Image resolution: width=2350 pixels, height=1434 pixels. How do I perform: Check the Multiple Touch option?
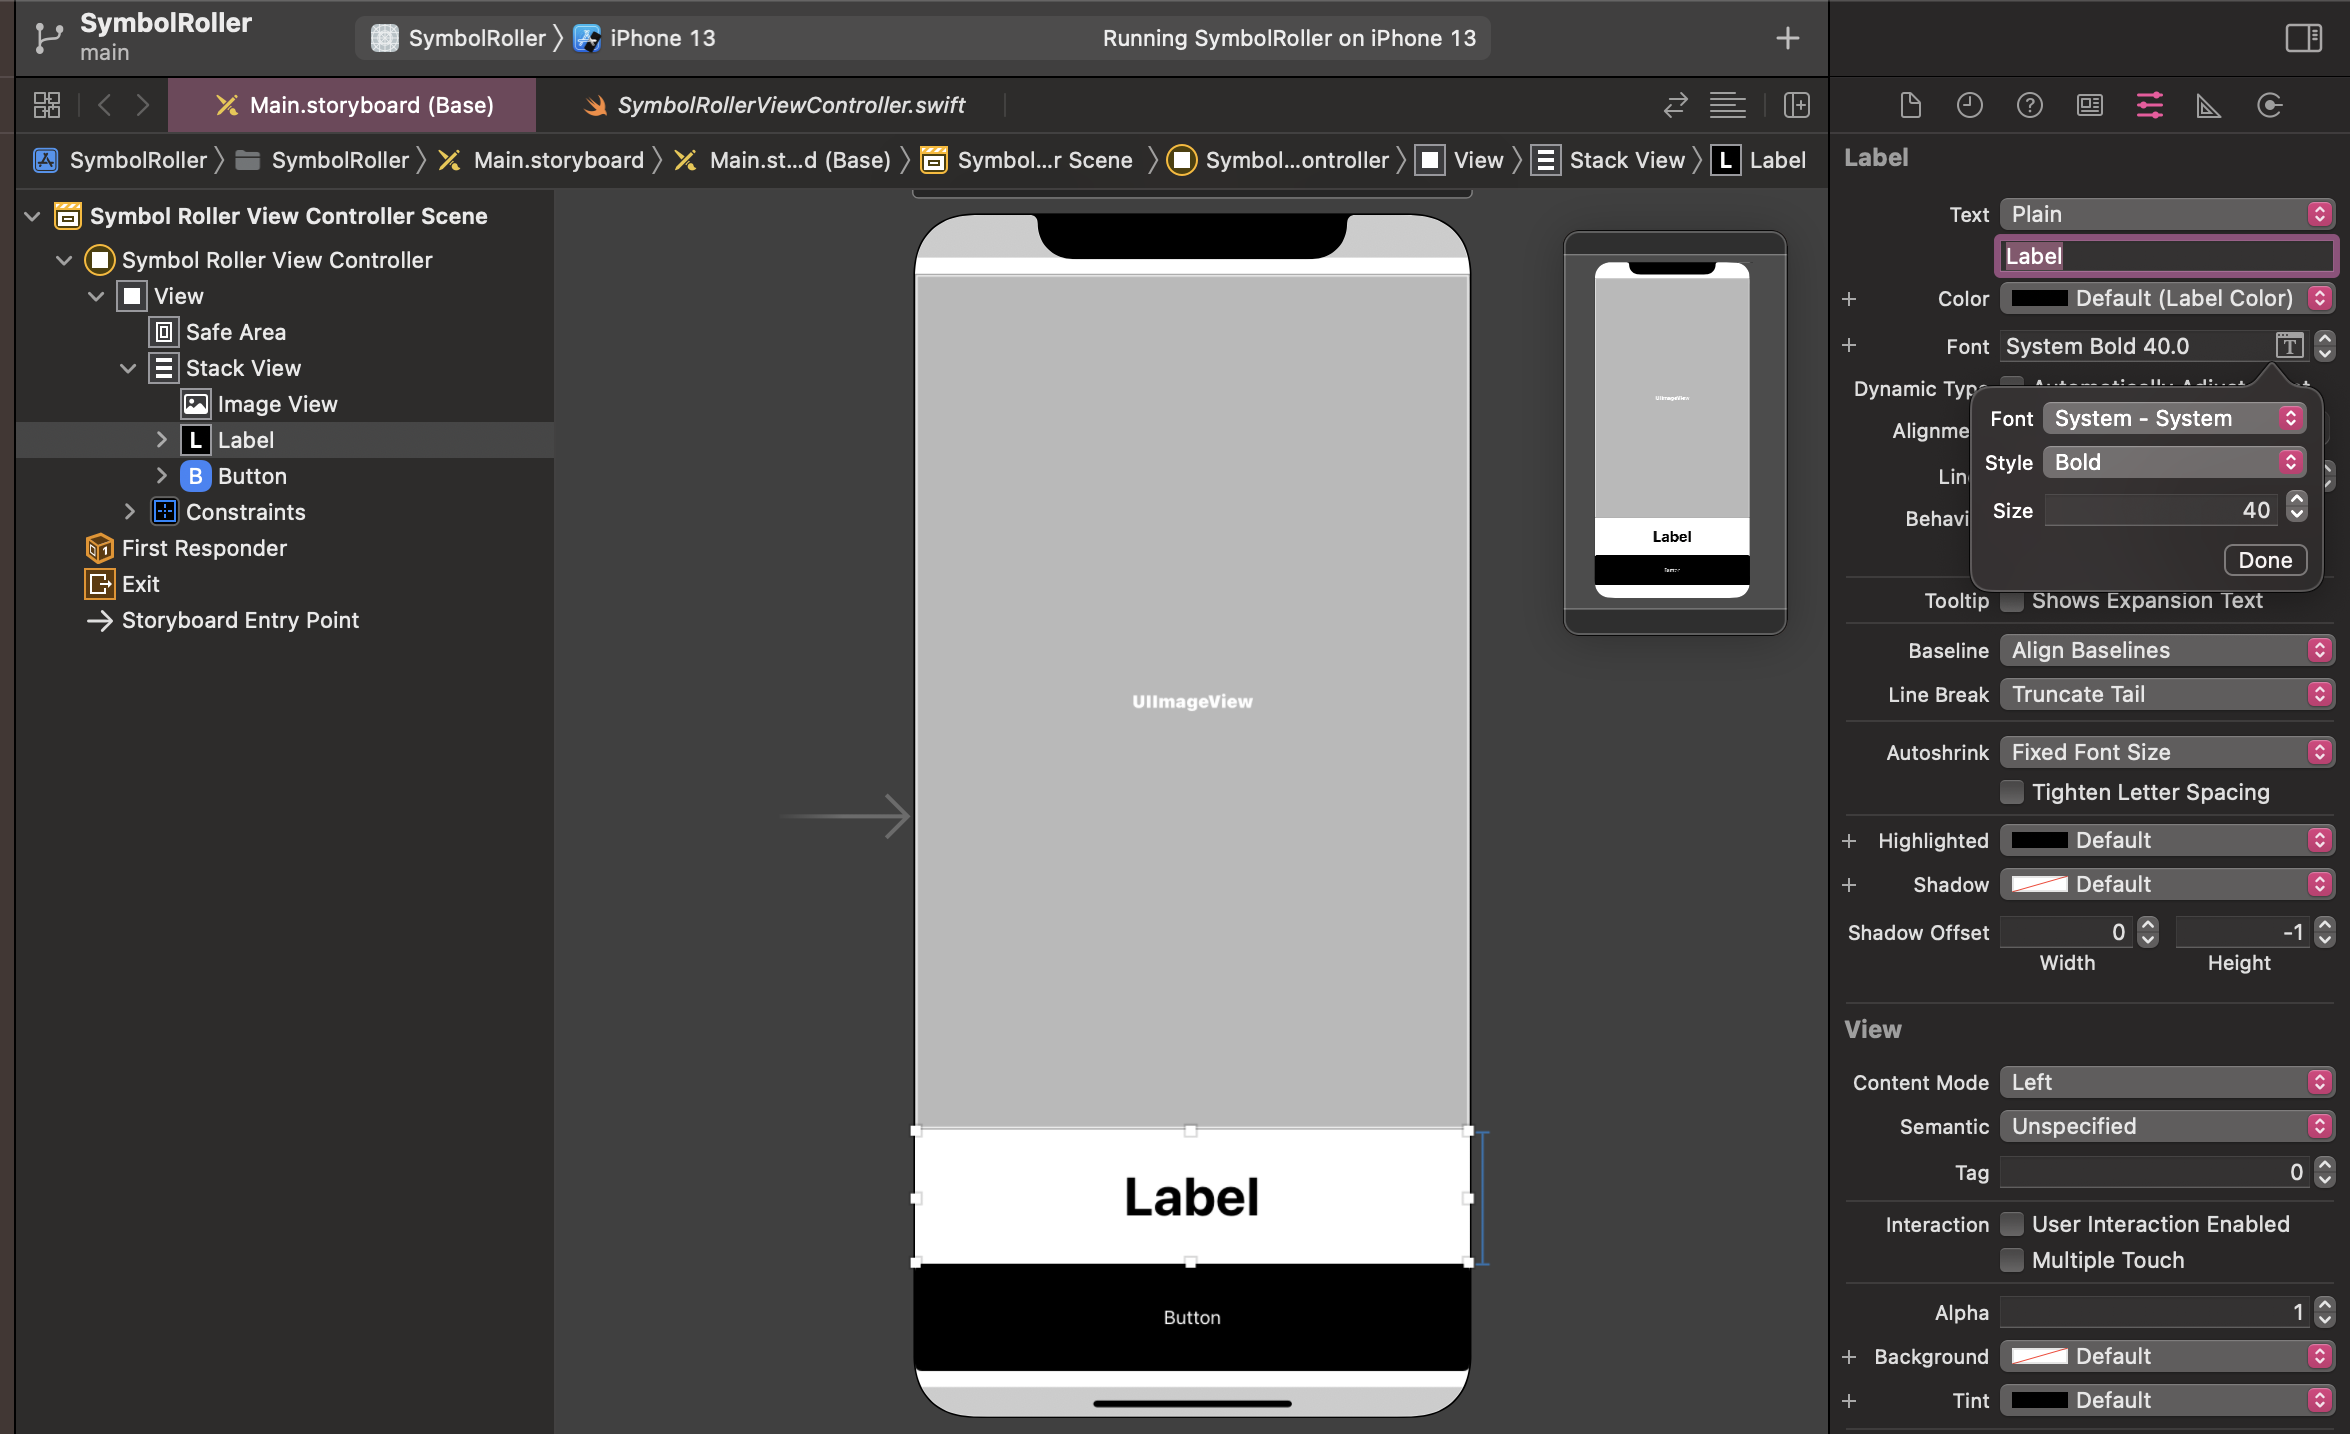(x=2012, y=1260)
